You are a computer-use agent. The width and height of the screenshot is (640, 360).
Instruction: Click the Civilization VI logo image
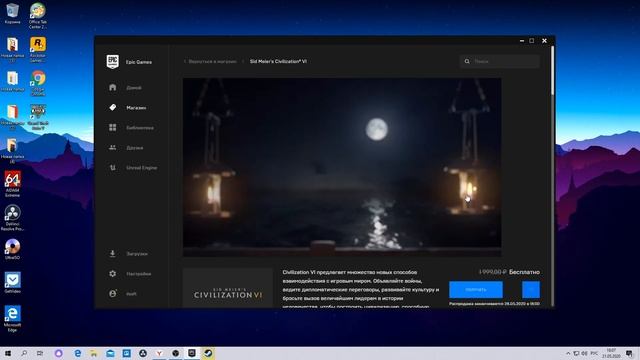click(x=228, y=288)
